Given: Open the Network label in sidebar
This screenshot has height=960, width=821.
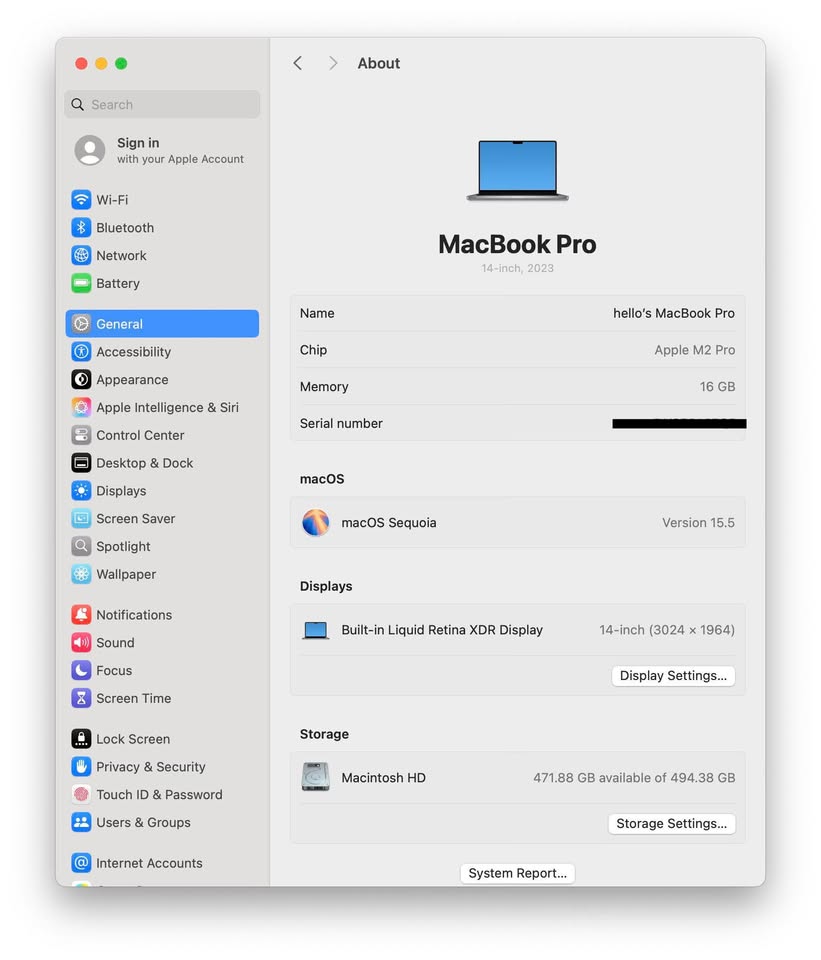Looking at the screenshot, I should click(121, 255).
